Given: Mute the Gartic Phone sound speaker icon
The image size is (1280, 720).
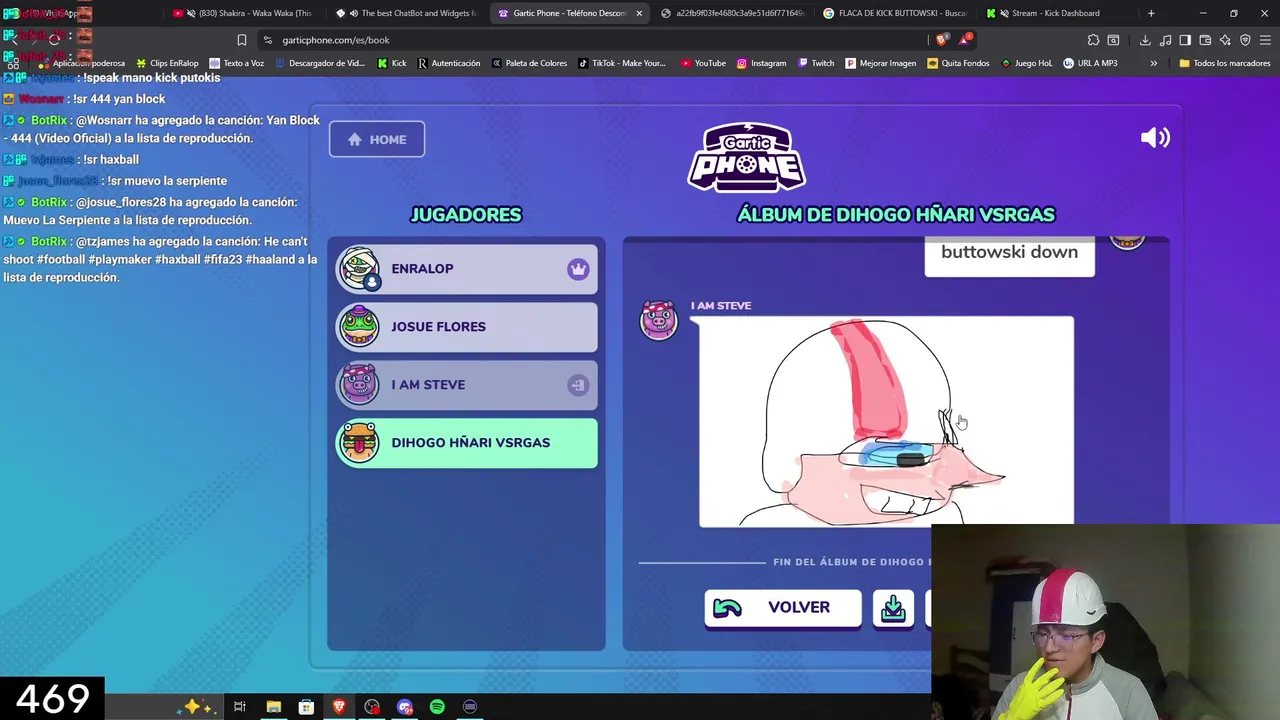Looking at the screenshot, I should click(1155, 138).
